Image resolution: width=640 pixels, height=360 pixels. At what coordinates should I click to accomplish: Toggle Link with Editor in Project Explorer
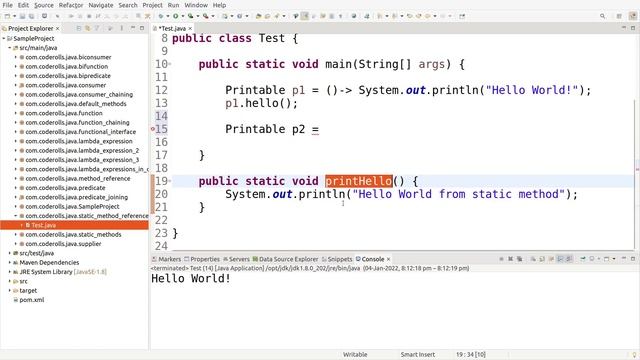pyautogui.click(x=88, y=29)
